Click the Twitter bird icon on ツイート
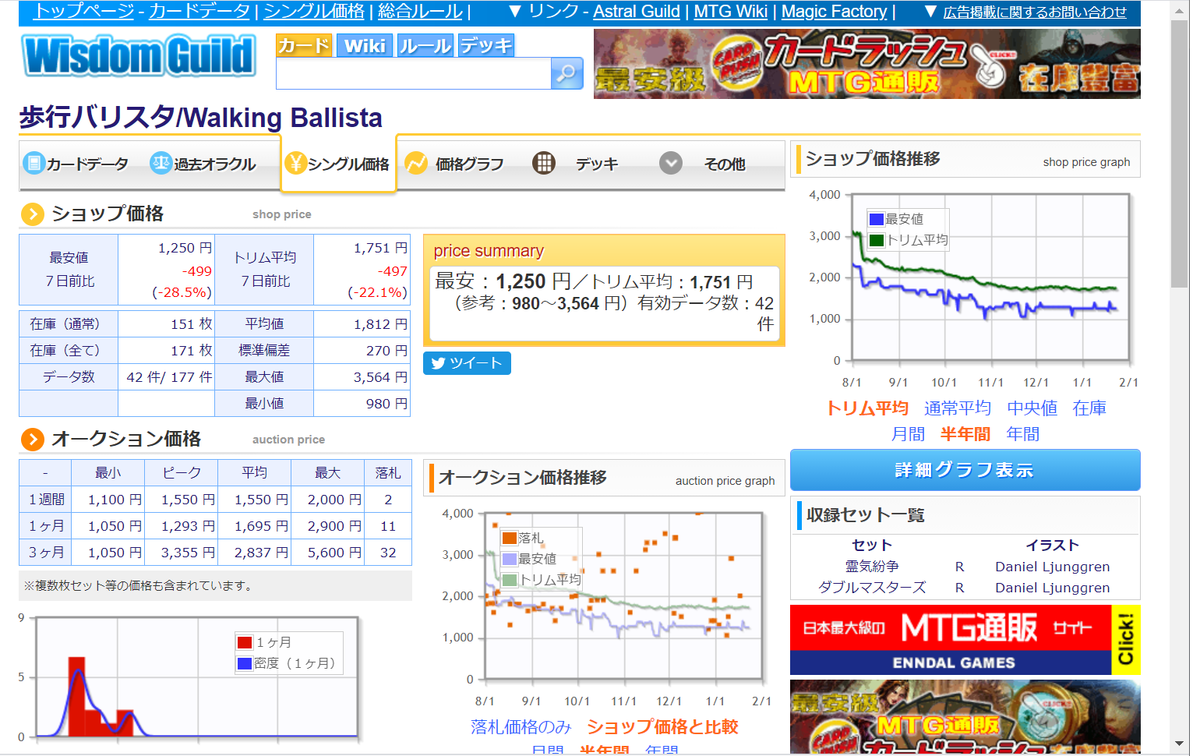Viewport: 1200px width, 756px height. [x=437, y=363]
